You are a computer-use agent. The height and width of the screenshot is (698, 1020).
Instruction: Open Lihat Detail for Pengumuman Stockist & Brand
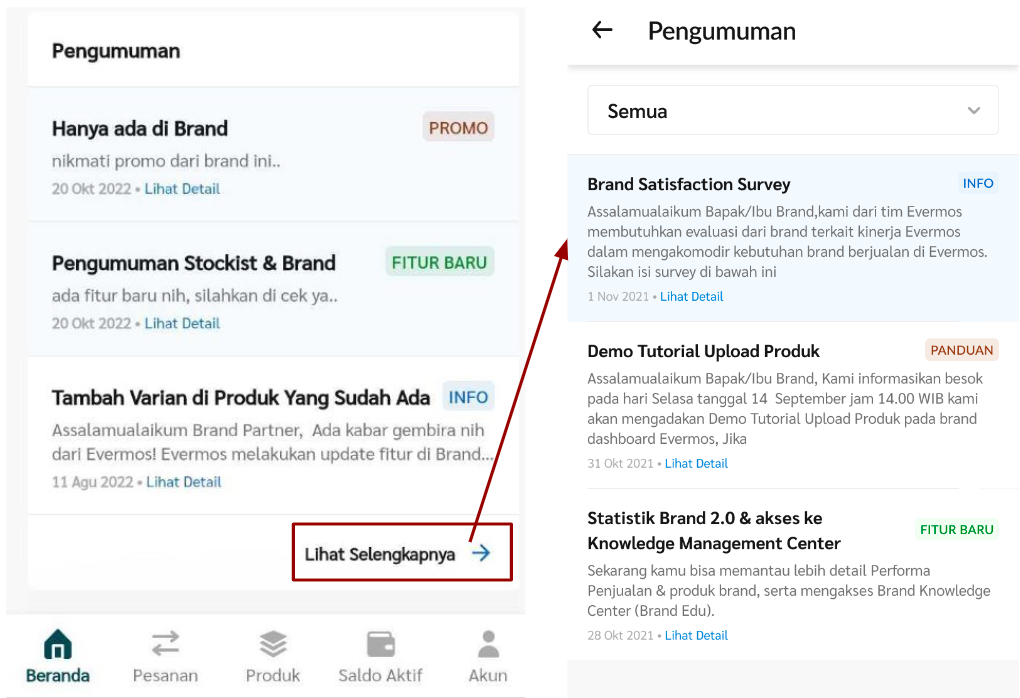pos(182,323)
